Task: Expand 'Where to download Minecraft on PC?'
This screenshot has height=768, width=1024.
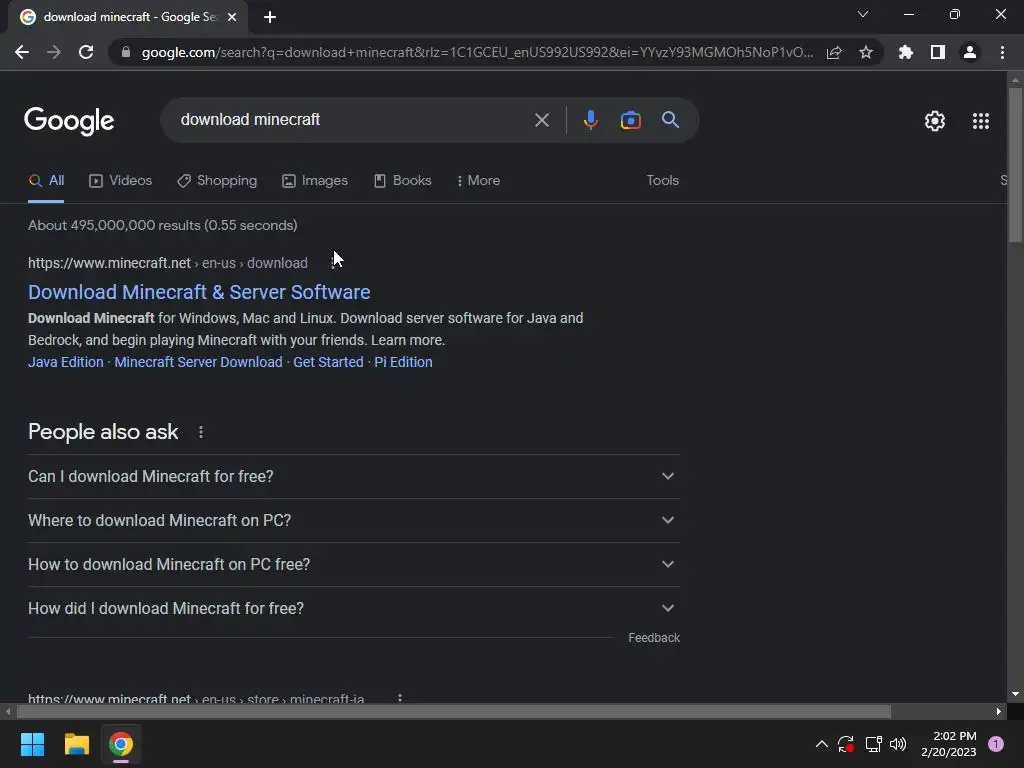Action: (354, 520)
